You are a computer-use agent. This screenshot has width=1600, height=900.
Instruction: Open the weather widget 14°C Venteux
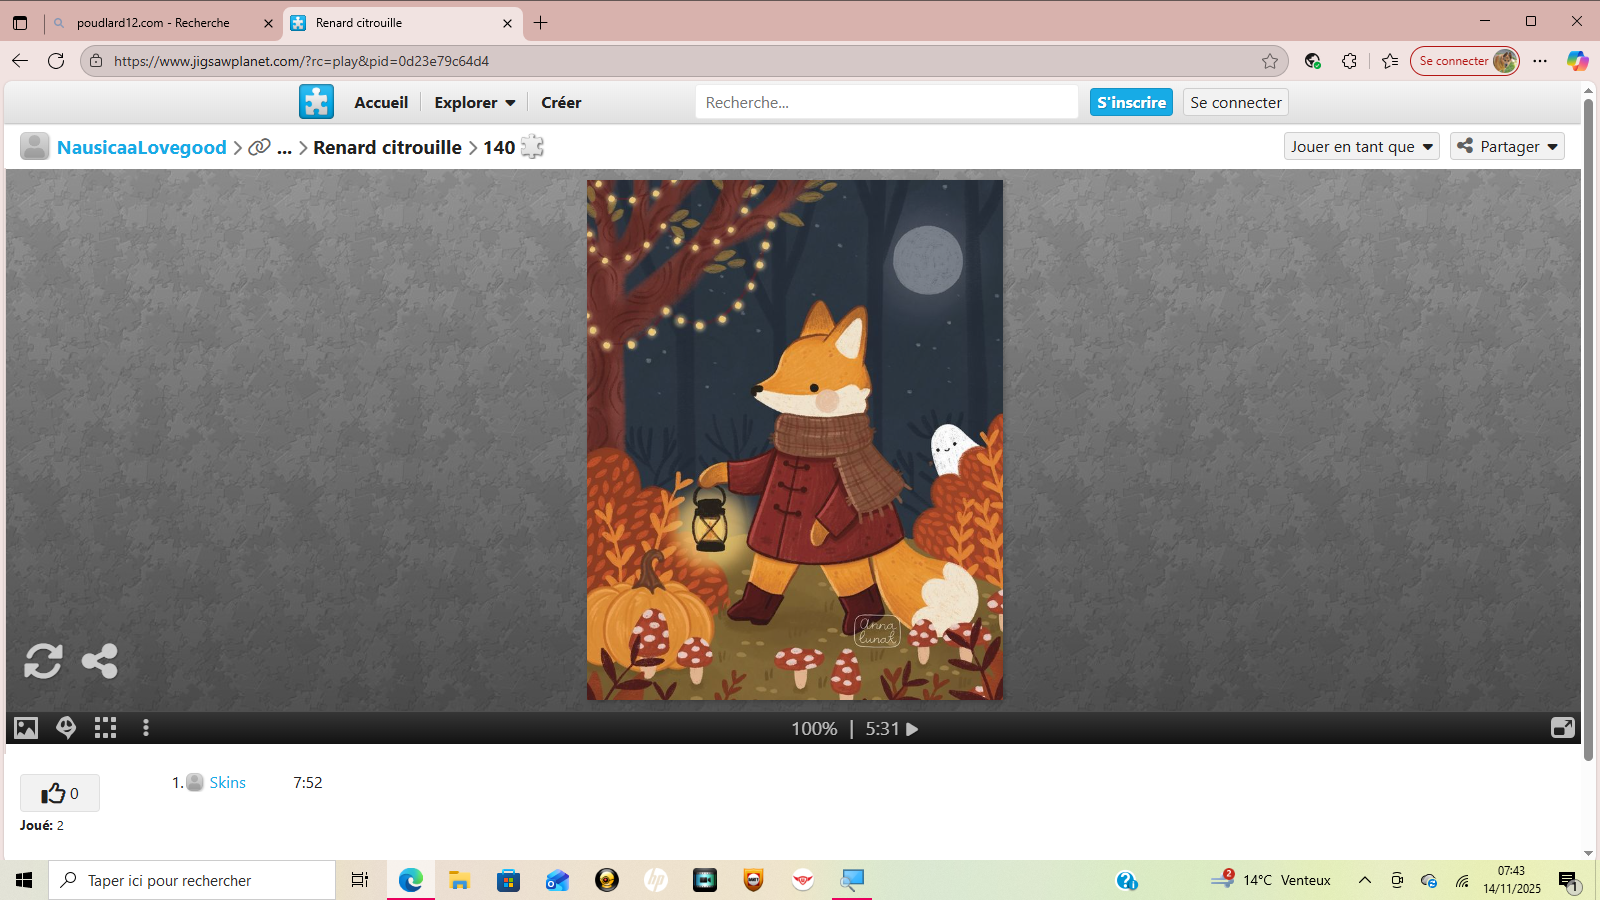click(1270, 880)
